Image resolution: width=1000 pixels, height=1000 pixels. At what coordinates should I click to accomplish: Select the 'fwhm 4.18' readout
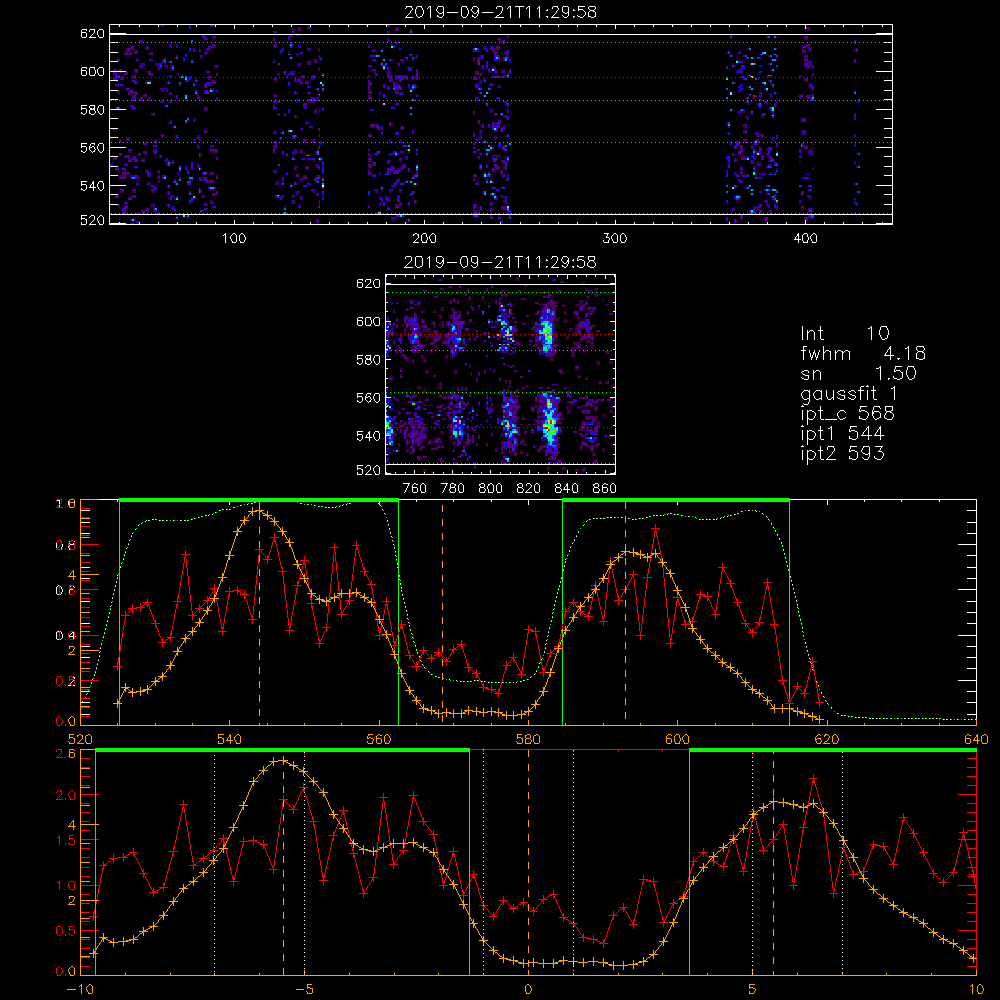click(863, 353)
